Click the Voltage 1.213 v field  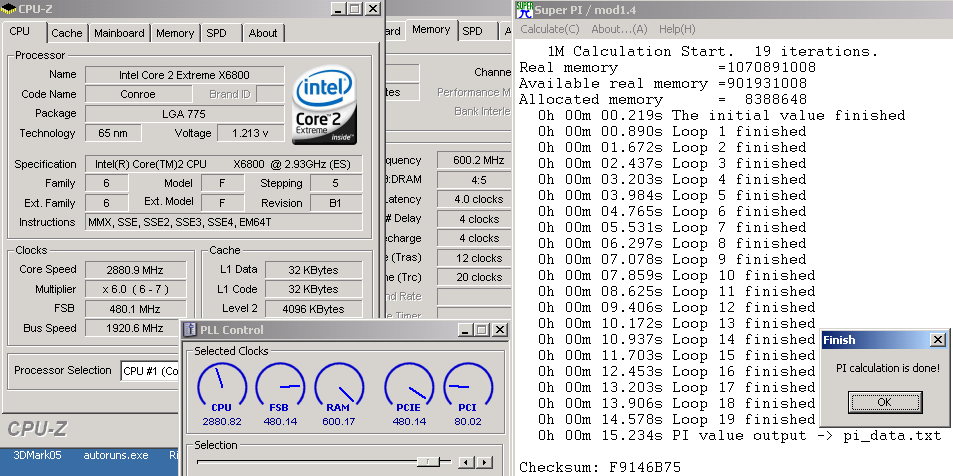[x=250, y=133]
